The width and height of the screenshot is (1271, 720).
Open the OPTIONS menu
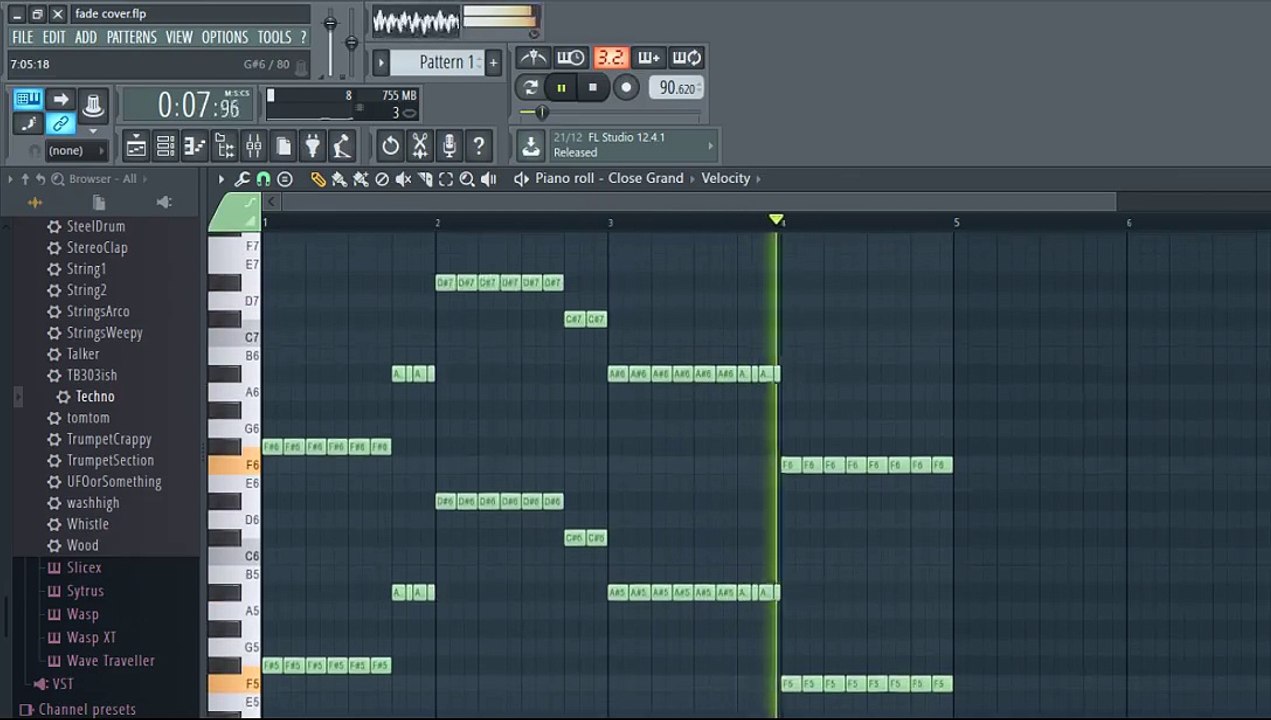225,37
